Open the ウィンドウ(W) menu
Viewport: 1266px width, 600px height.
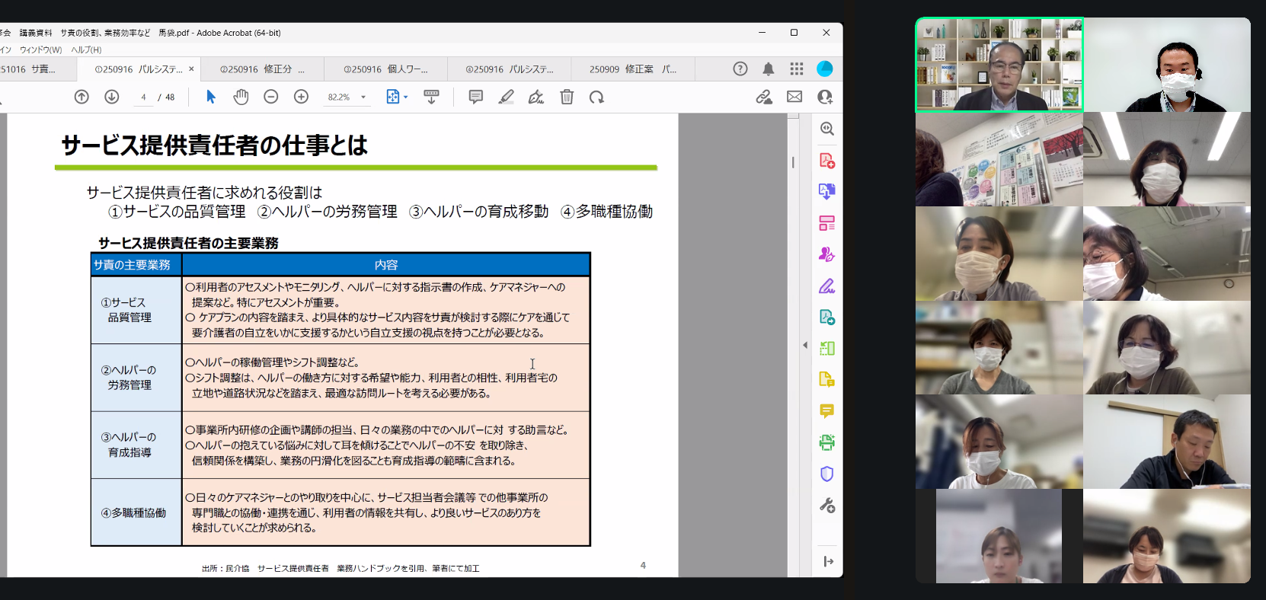coord(41,50)
